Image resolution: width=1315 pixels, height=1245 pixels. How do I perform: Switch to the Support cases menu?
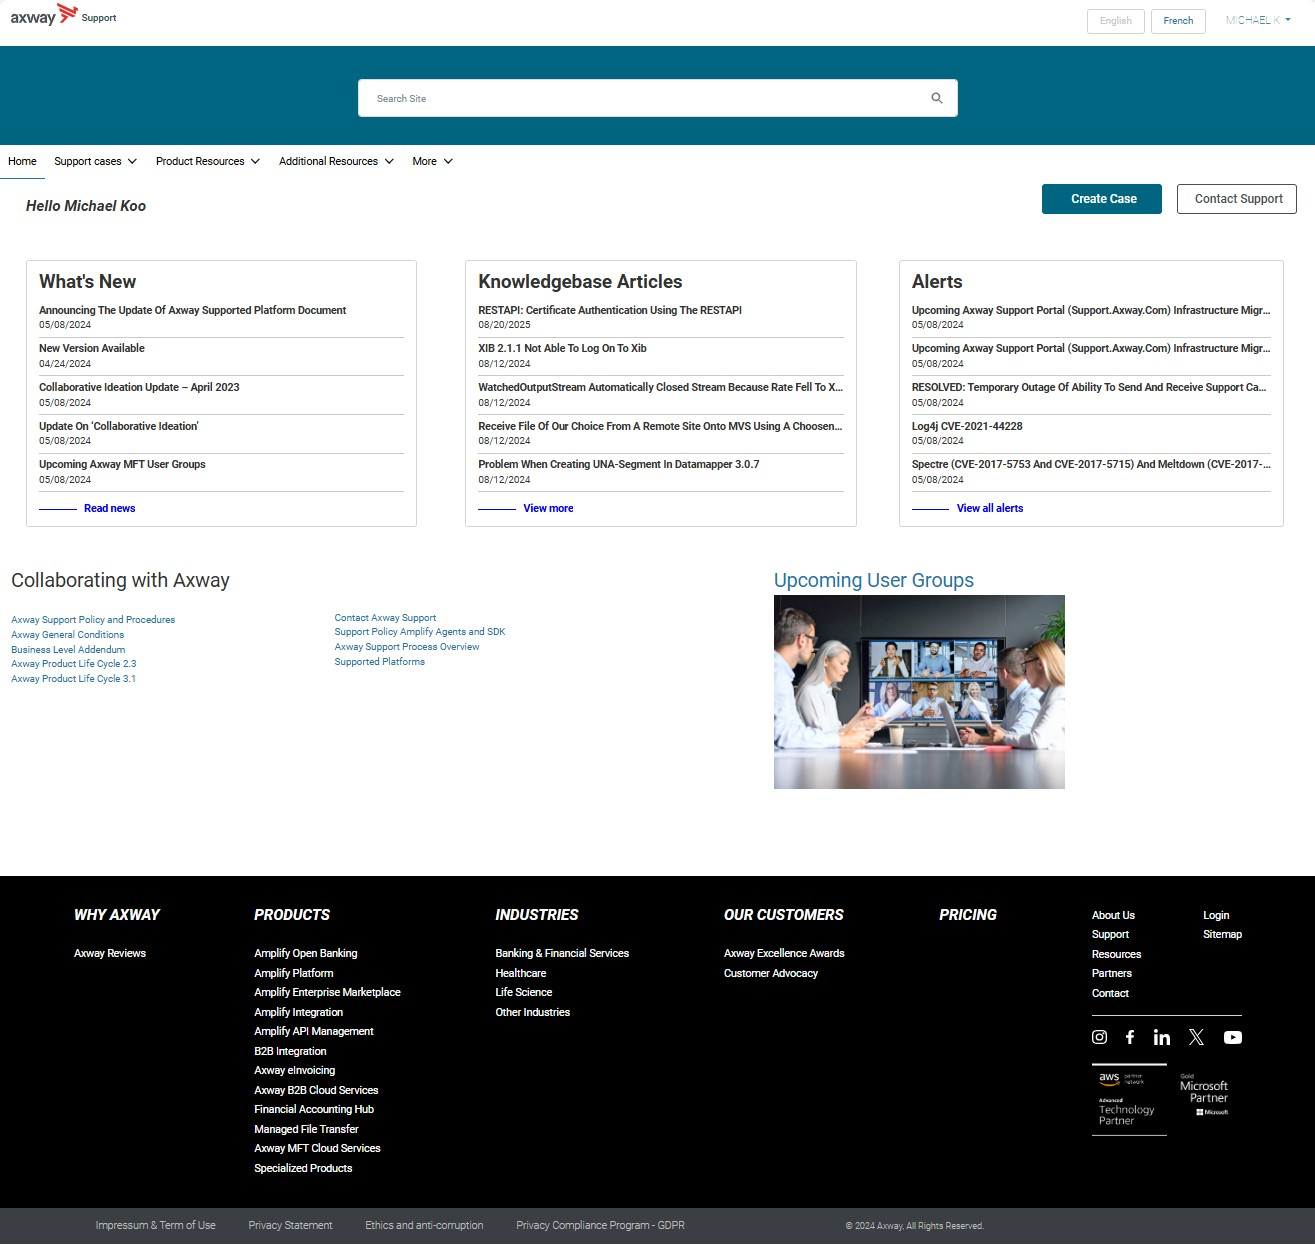point(95,161)
